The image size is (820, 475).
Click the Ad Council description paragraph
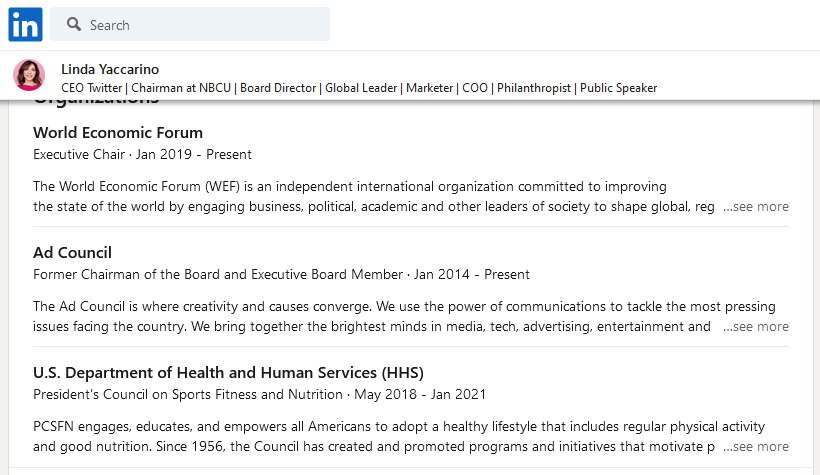[404, 316]
